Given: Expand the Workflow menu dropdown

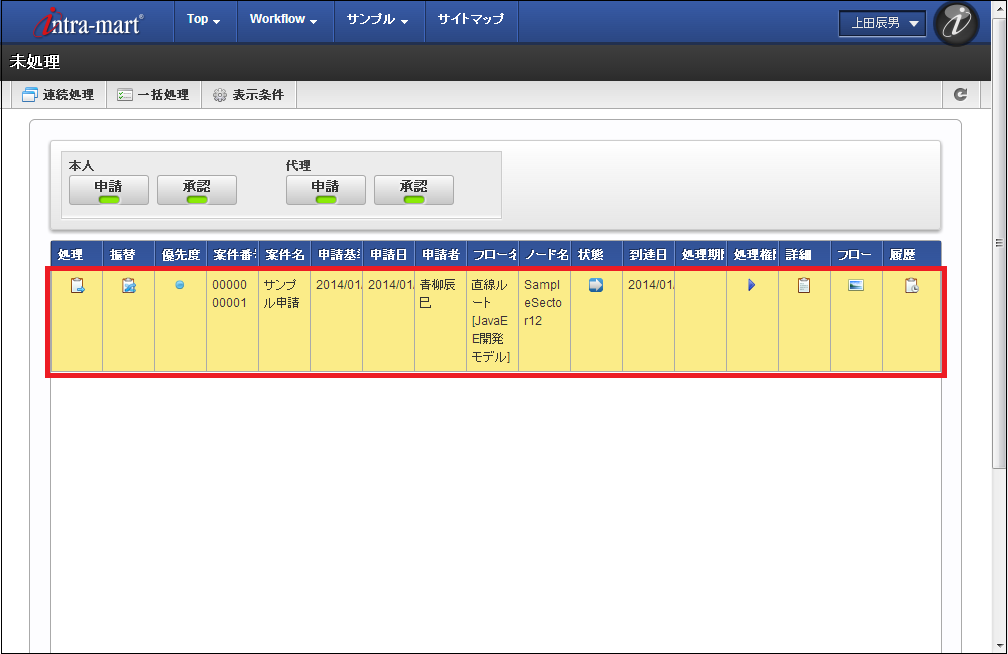Looking at the screenshot, I should click(x=283, y=20).
